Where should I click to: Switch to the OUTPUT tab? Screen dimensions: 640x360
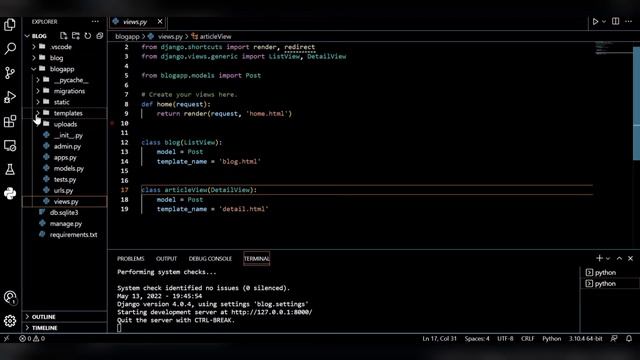coord(166,258)
